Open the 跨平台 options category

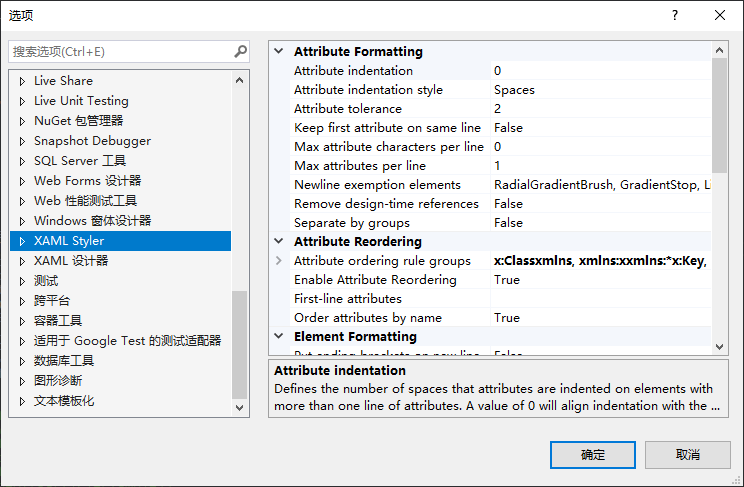pos(52,301)
